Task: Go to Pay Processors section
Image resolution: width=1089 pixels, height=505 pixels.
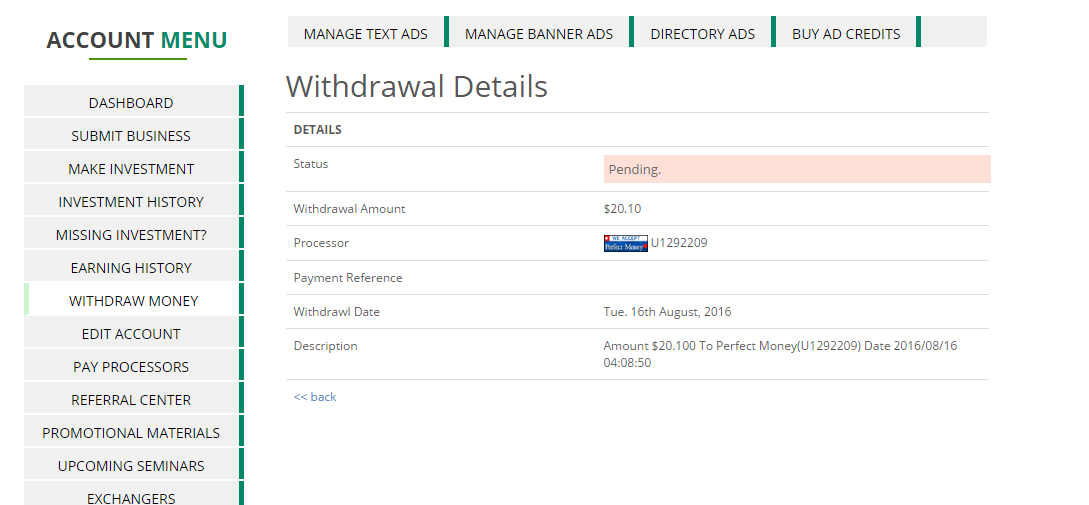Action: point(131,367)
